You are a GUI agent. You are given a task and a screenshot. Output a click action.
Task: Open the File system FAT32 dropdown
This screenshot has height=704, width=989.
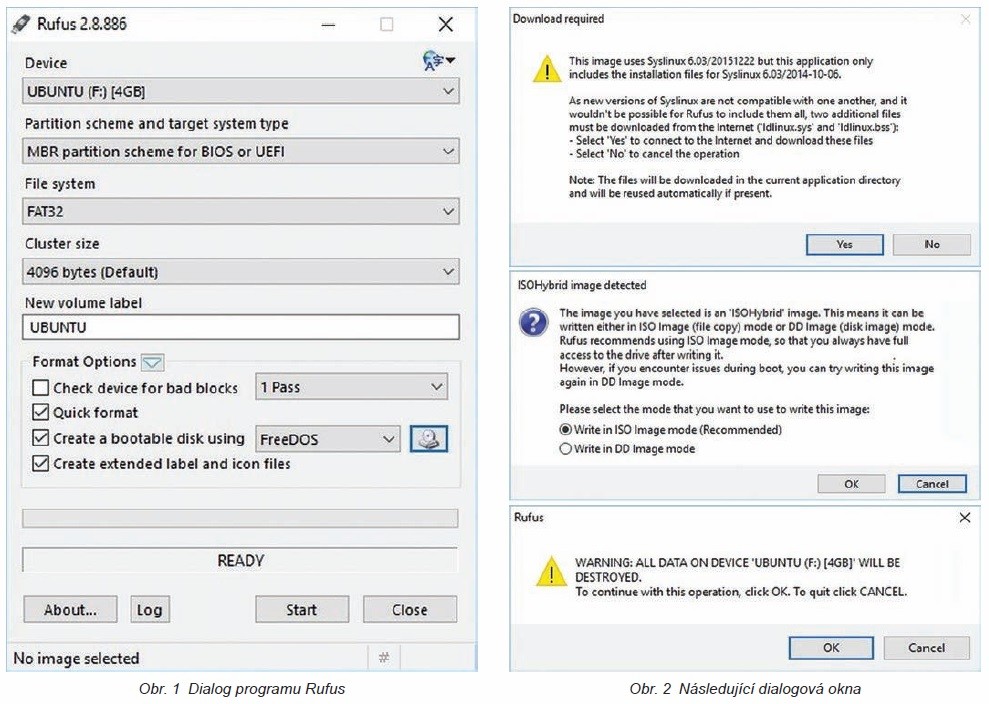[240, 211]
